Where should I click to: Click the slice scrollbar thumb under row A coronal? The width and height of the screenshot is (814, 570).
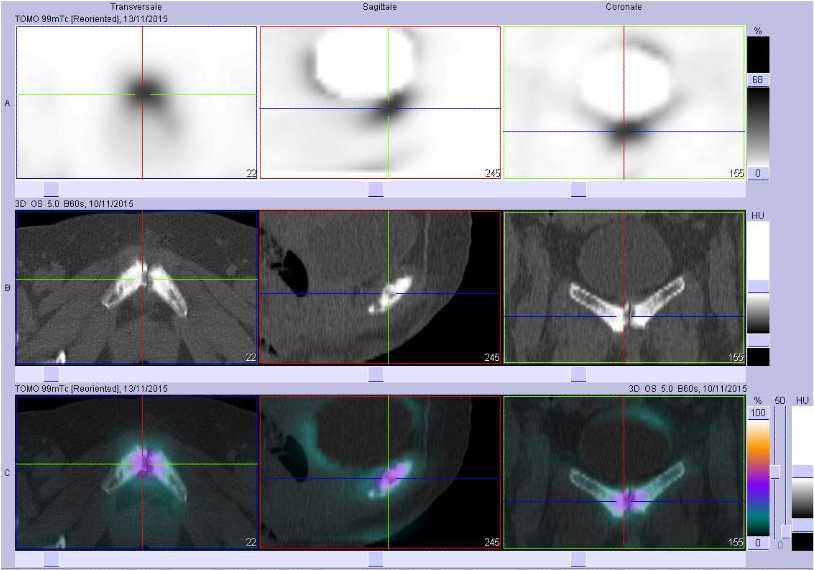(x=578, y=189)
